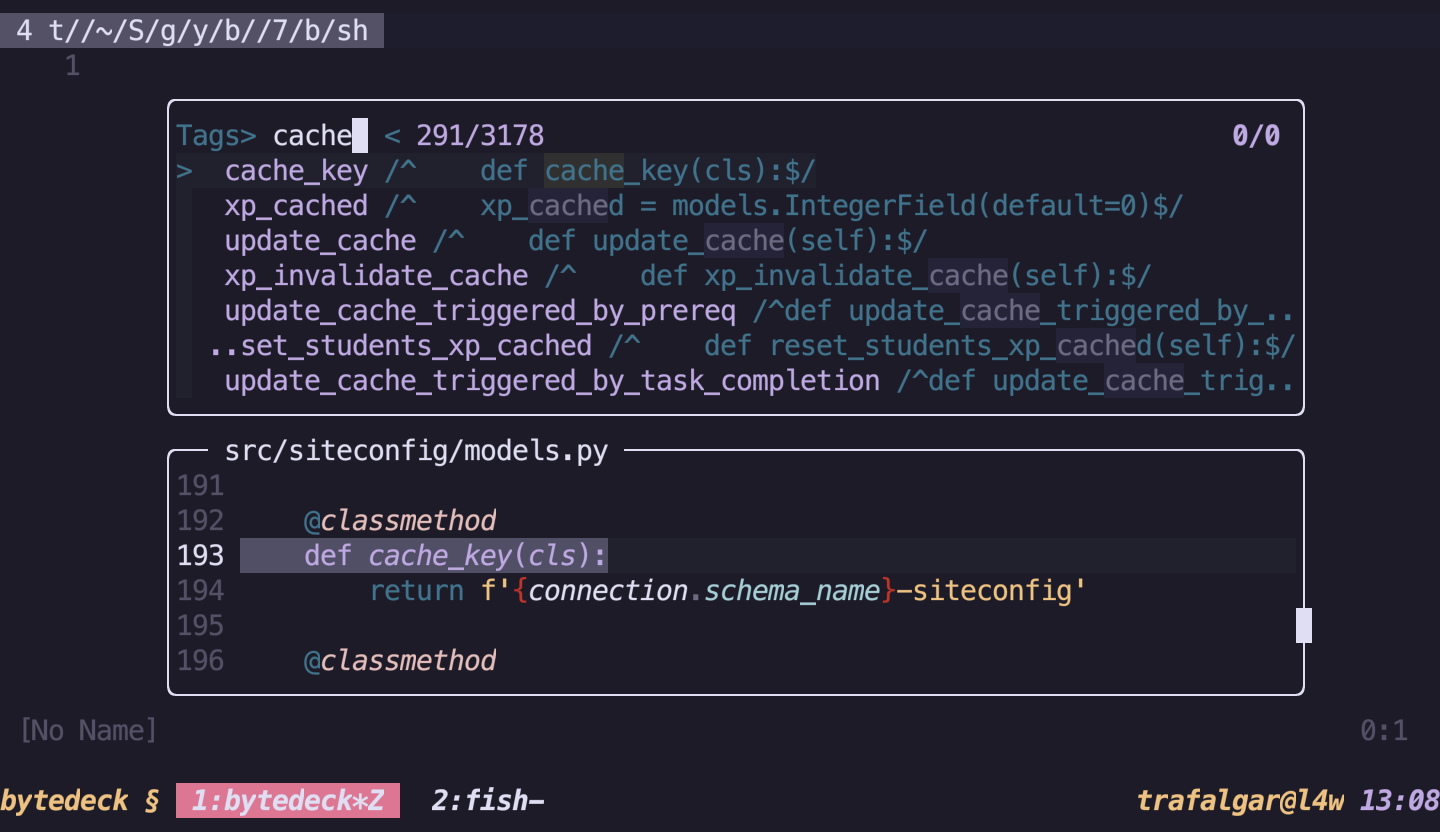Click the preview pane scrollbar thumb
The height and width of the screenshot is (832, 1440).
pos(1302,625)
